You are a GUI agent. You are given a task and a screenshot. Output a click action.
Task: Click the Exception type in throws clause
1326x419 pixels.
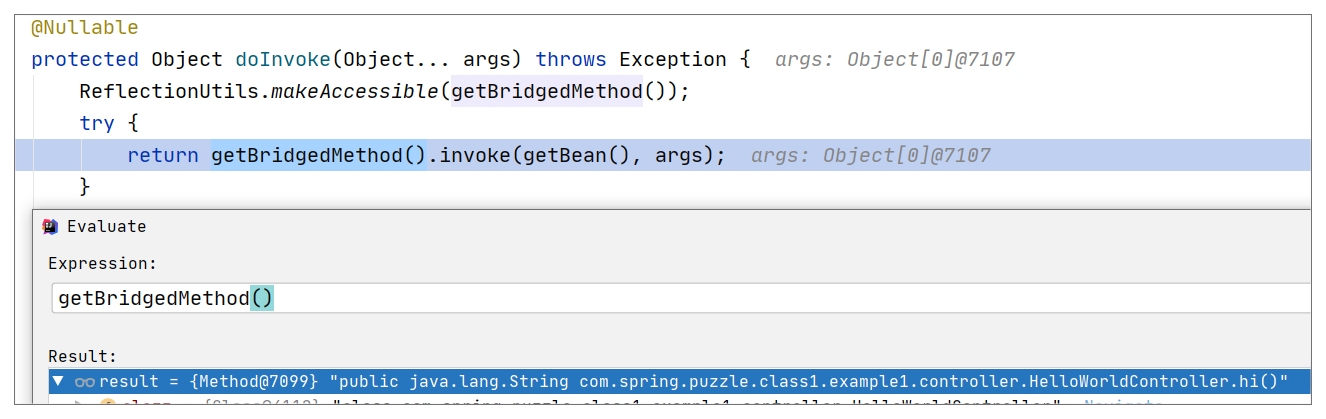672,59
